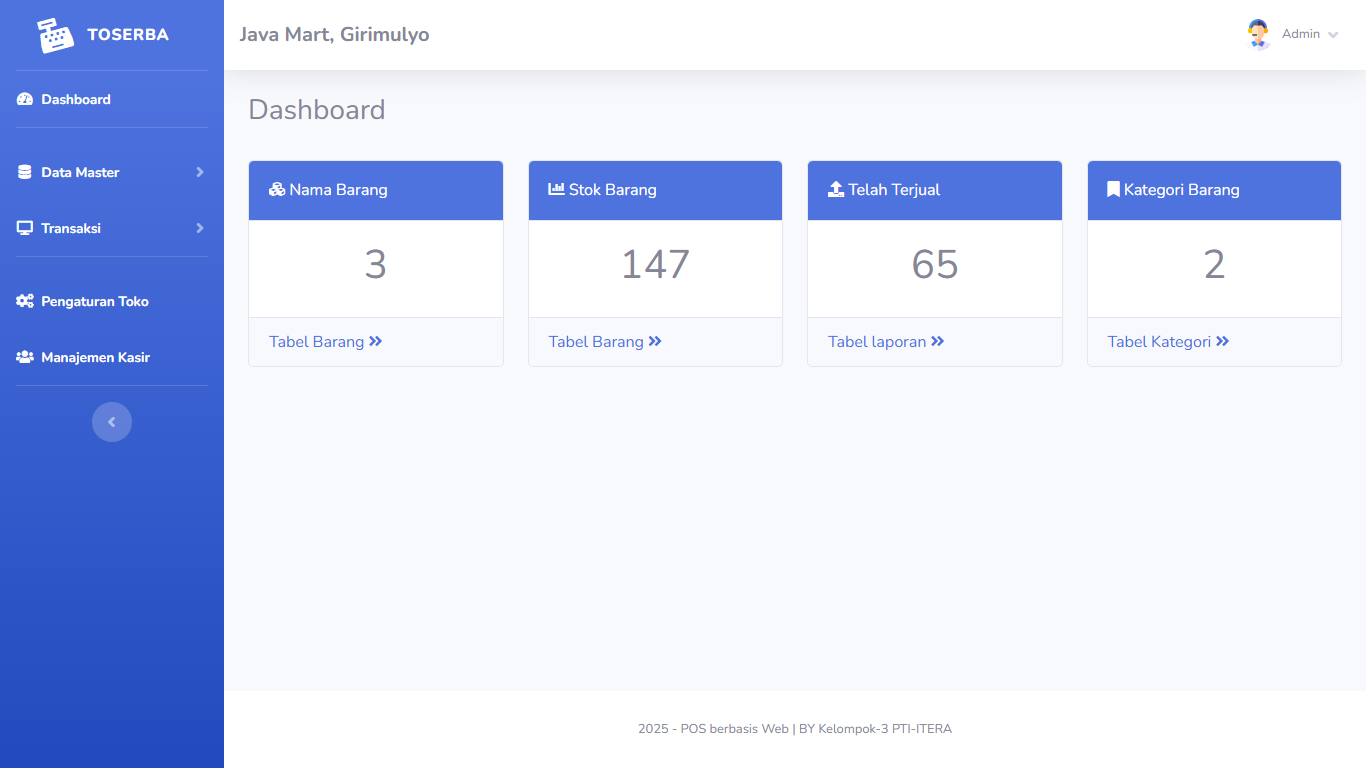Click the bar chart icon on Stok Barang card
The image size is (1366, 768).
click(557, 189)
